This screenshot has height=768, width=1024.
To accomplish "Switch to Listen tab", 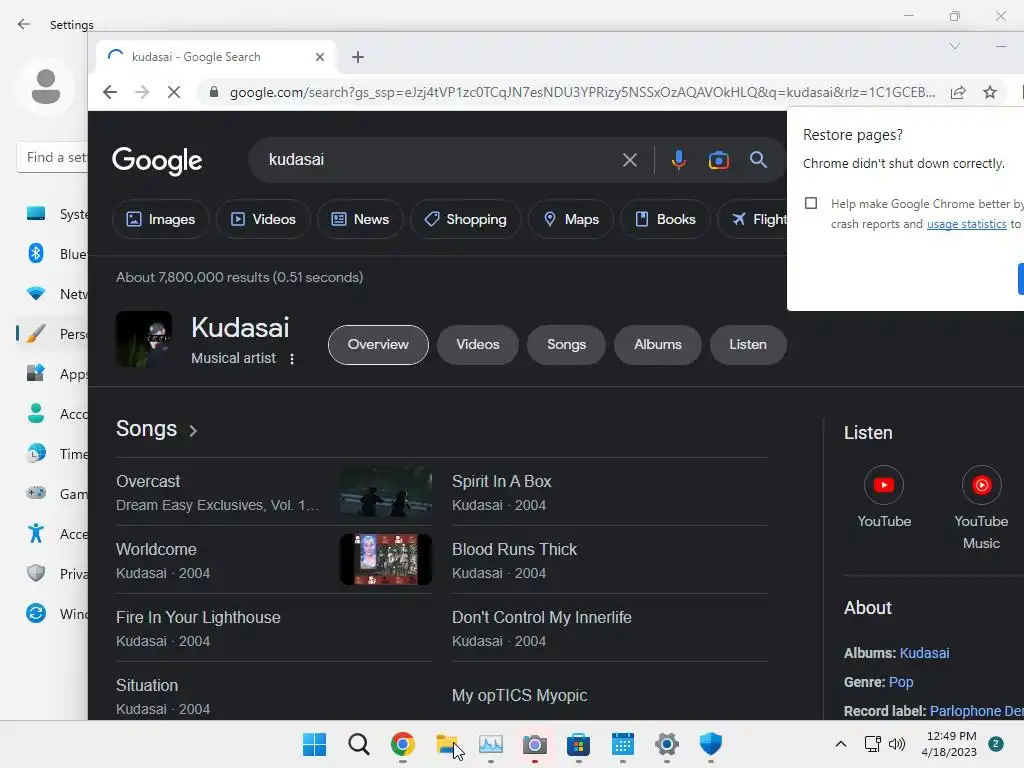I will coord(748,345).
